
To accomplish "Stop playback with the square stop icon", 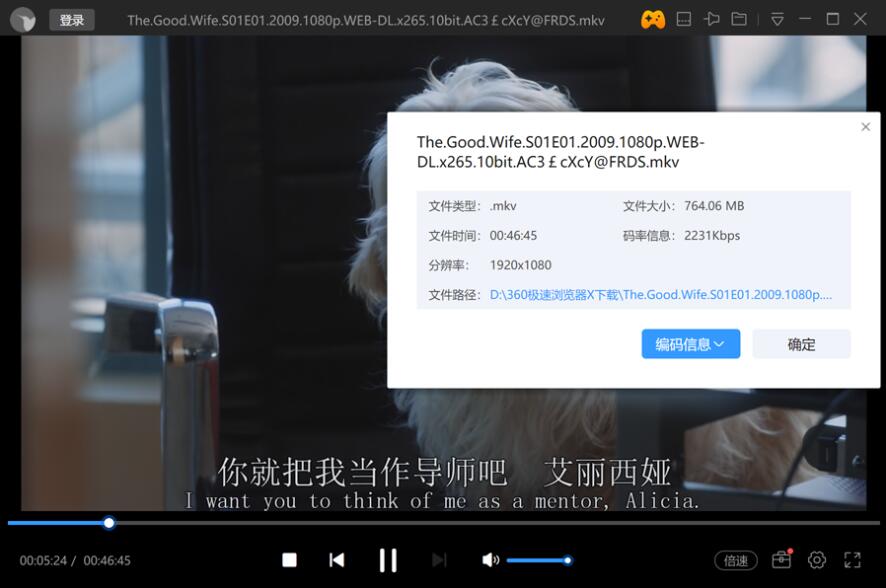I will (288, 560).
